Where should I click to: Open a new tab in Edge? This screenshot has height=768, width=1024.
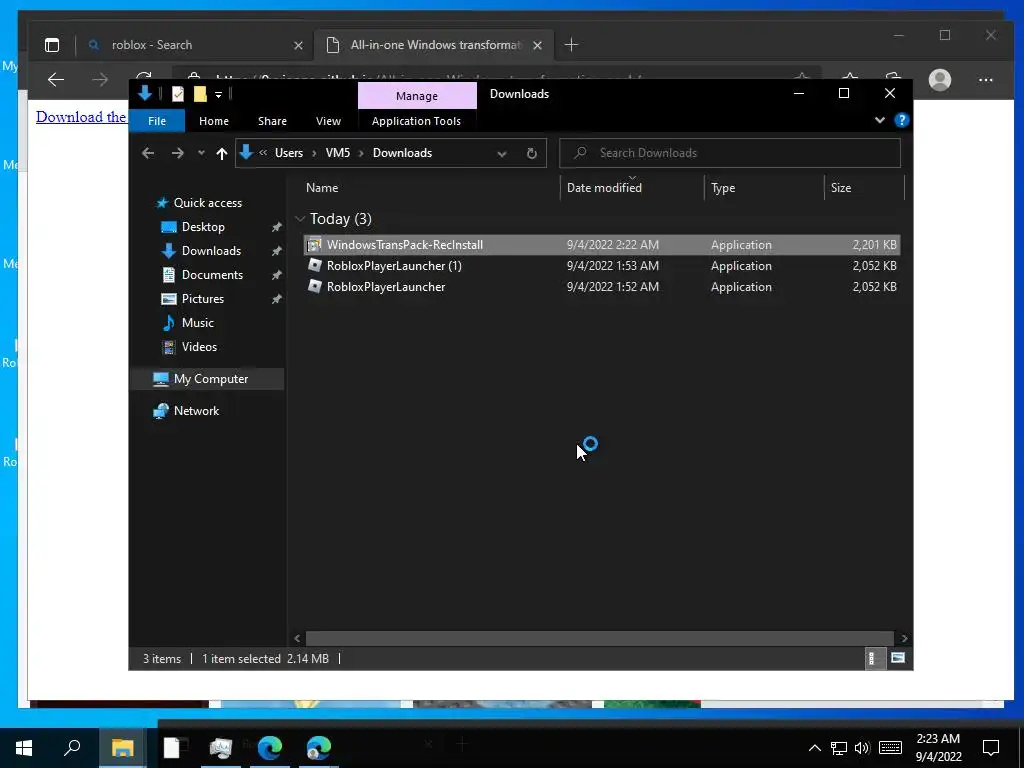tap(571, 44)
